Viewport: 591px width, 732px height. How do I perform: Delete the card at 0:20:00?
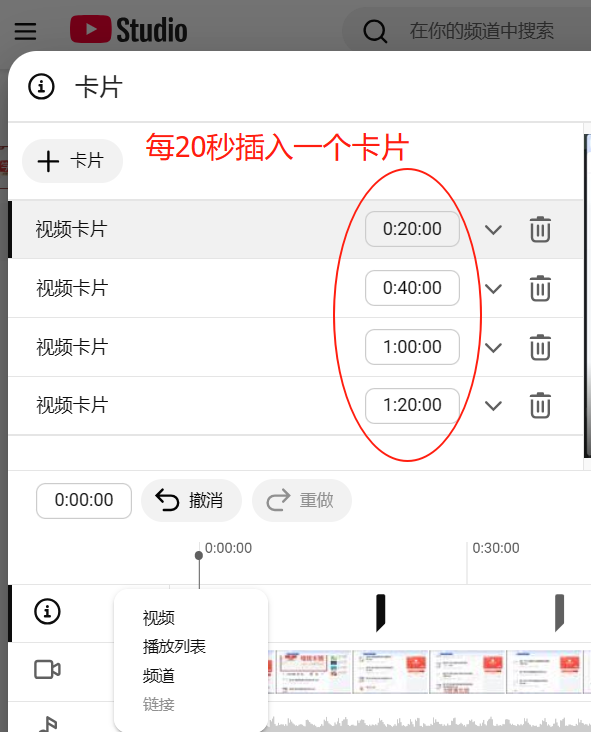tap(540, 229)
